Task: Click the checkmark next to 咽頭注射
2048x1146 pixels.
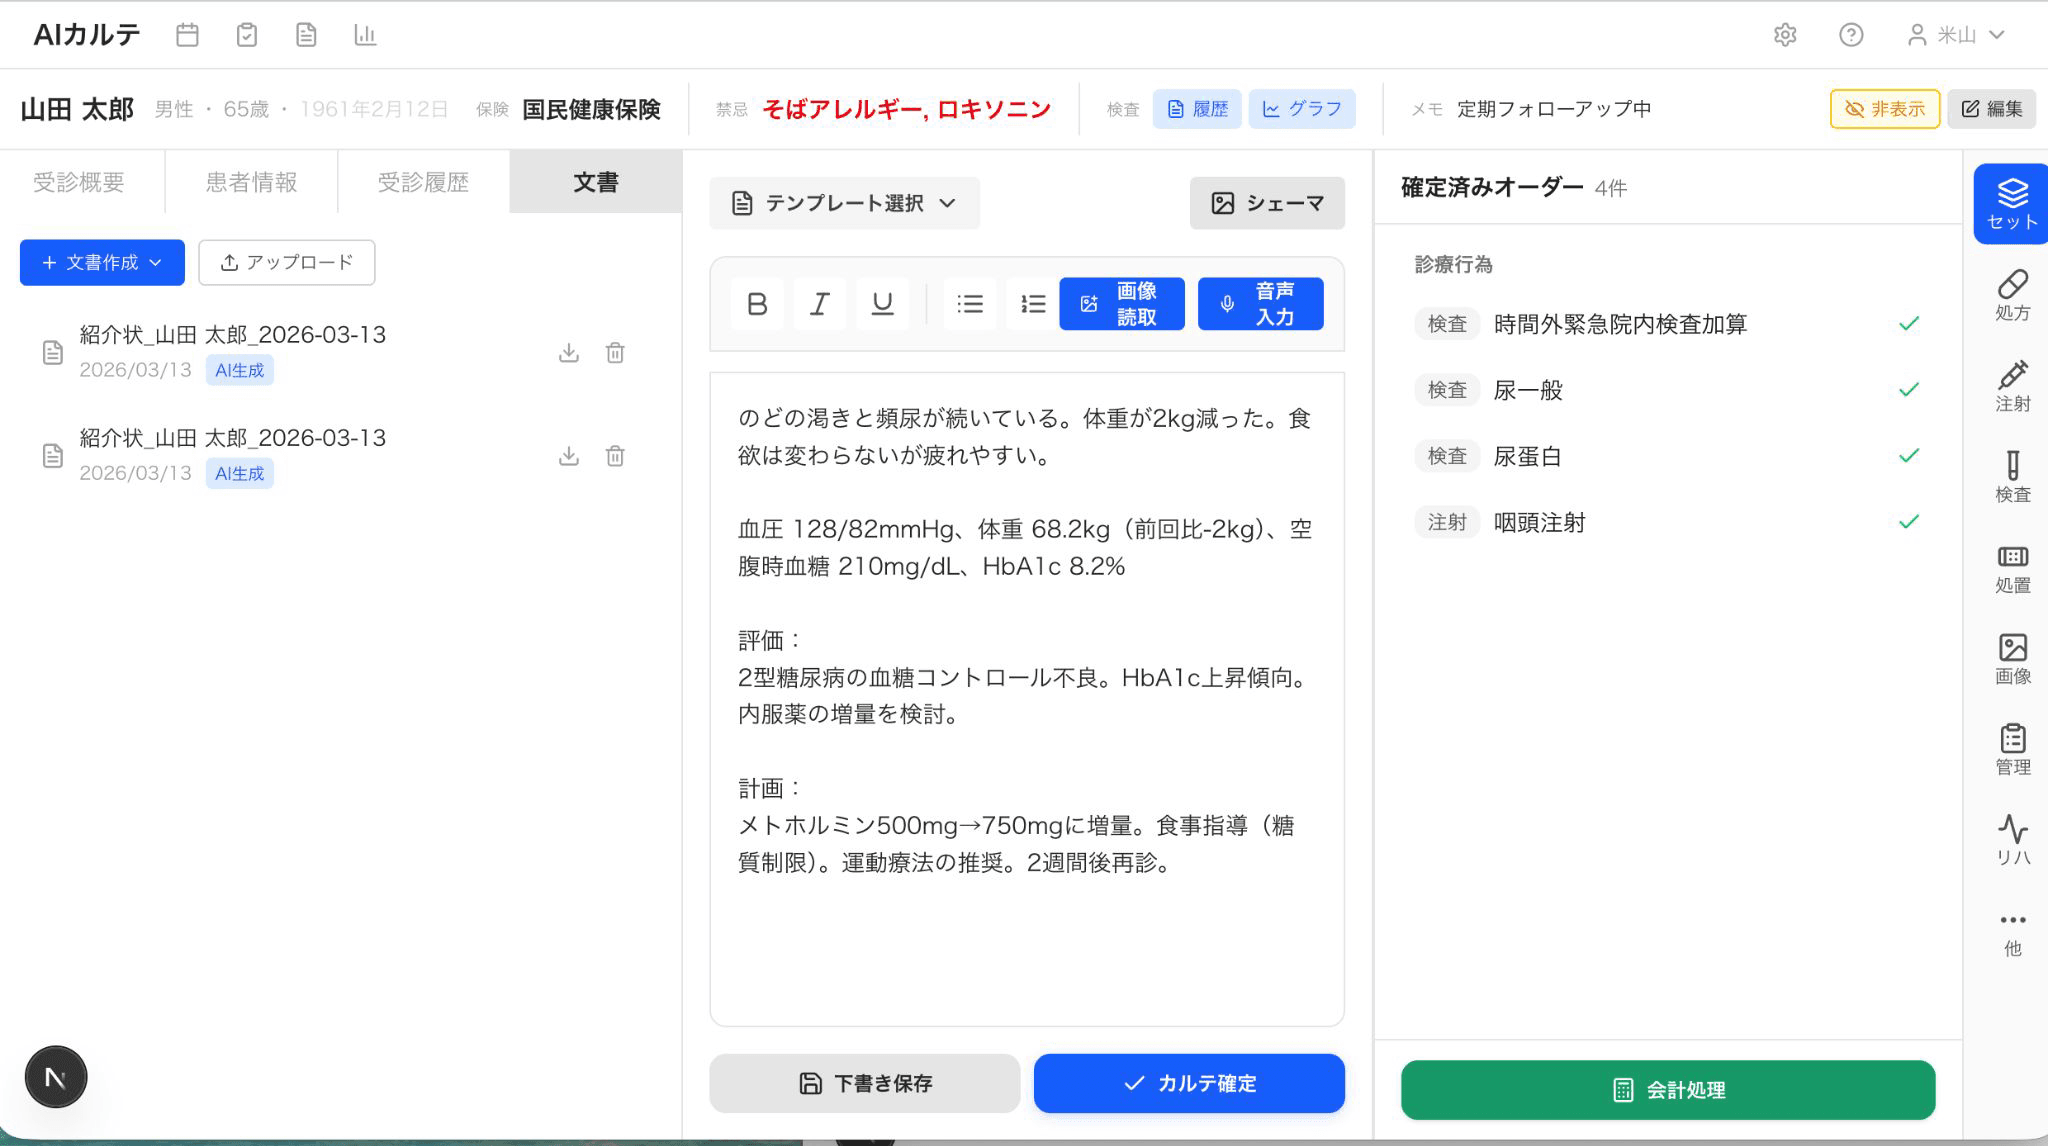Action: click(x=1909, y=522)
